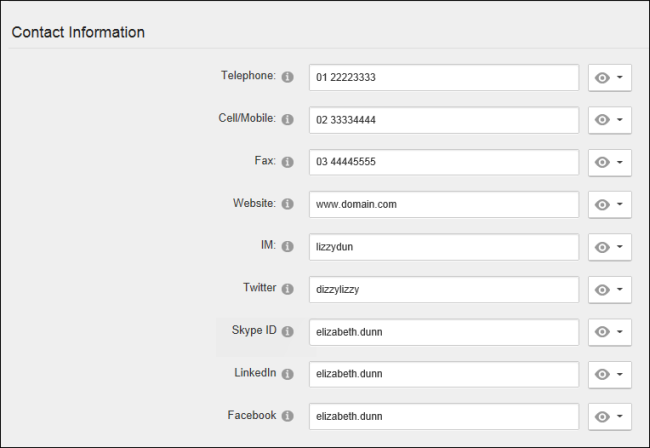The image size is (650, 448).
Task: Show help info for Skype ID
Action: click(287, 332)
